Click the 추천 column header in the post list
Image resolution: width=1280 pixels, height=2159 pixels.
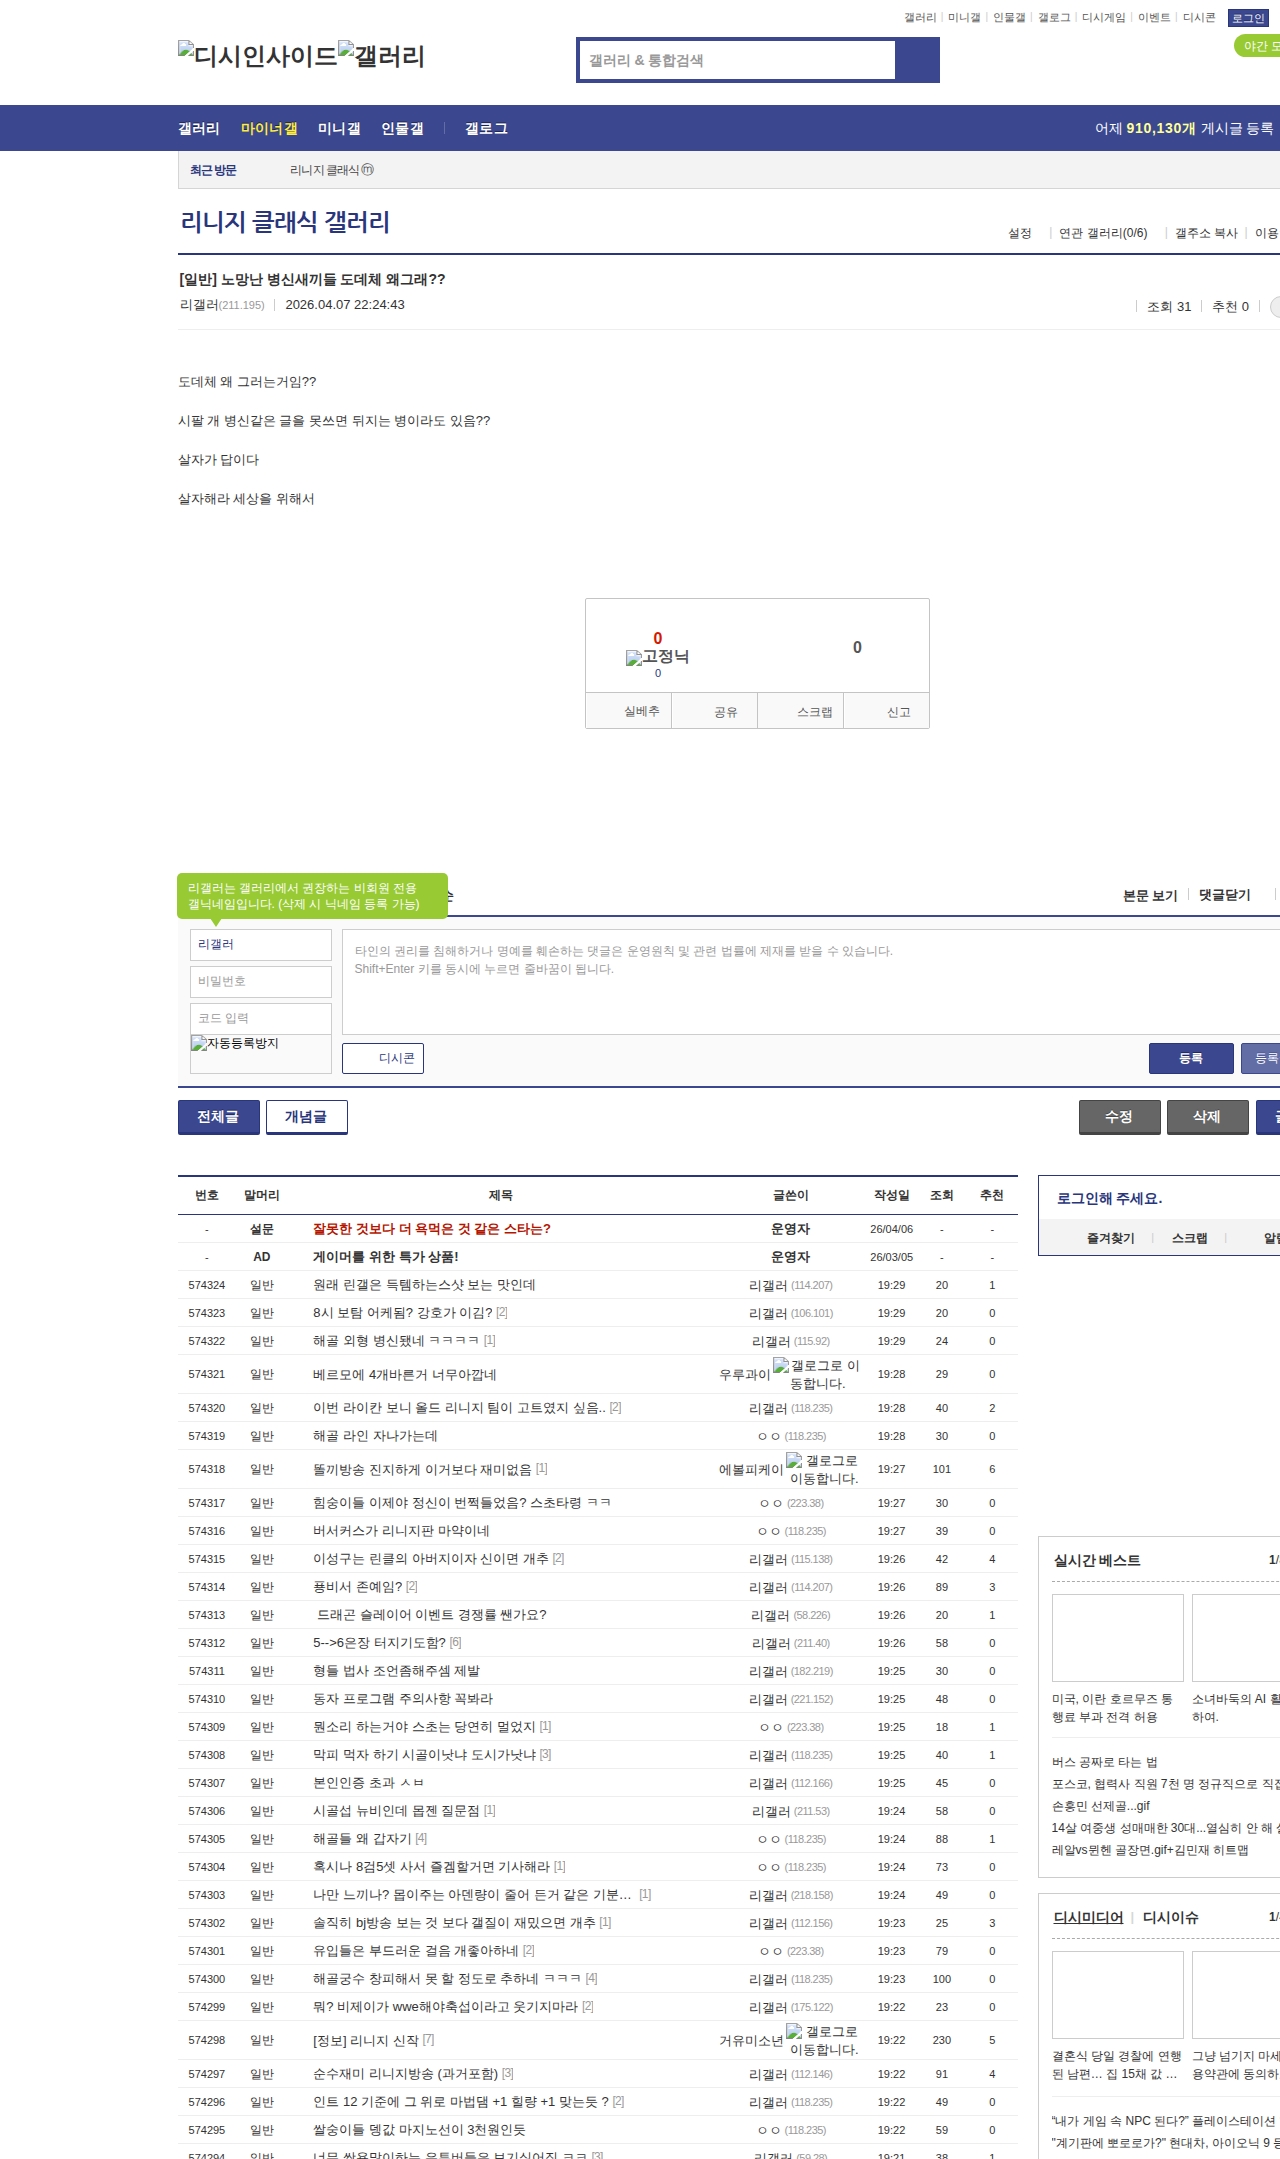coord(992,1195)
